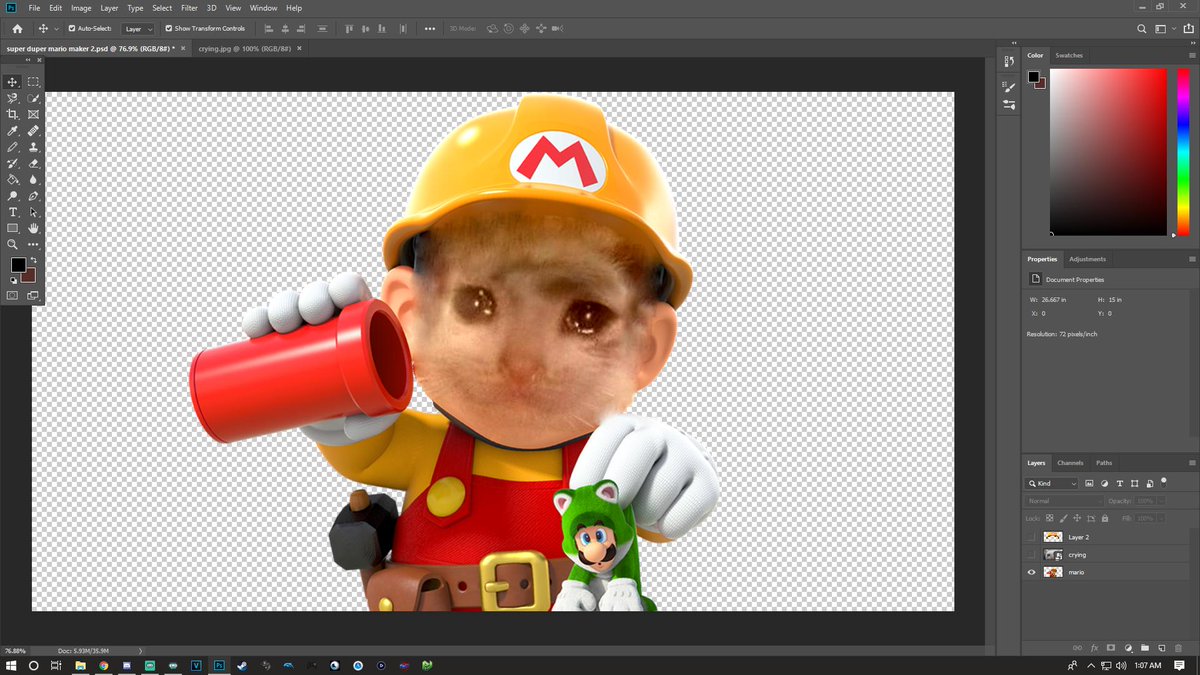1200x675 pixels.
Task: Select the Eraser tool
Action: point(33,163)
